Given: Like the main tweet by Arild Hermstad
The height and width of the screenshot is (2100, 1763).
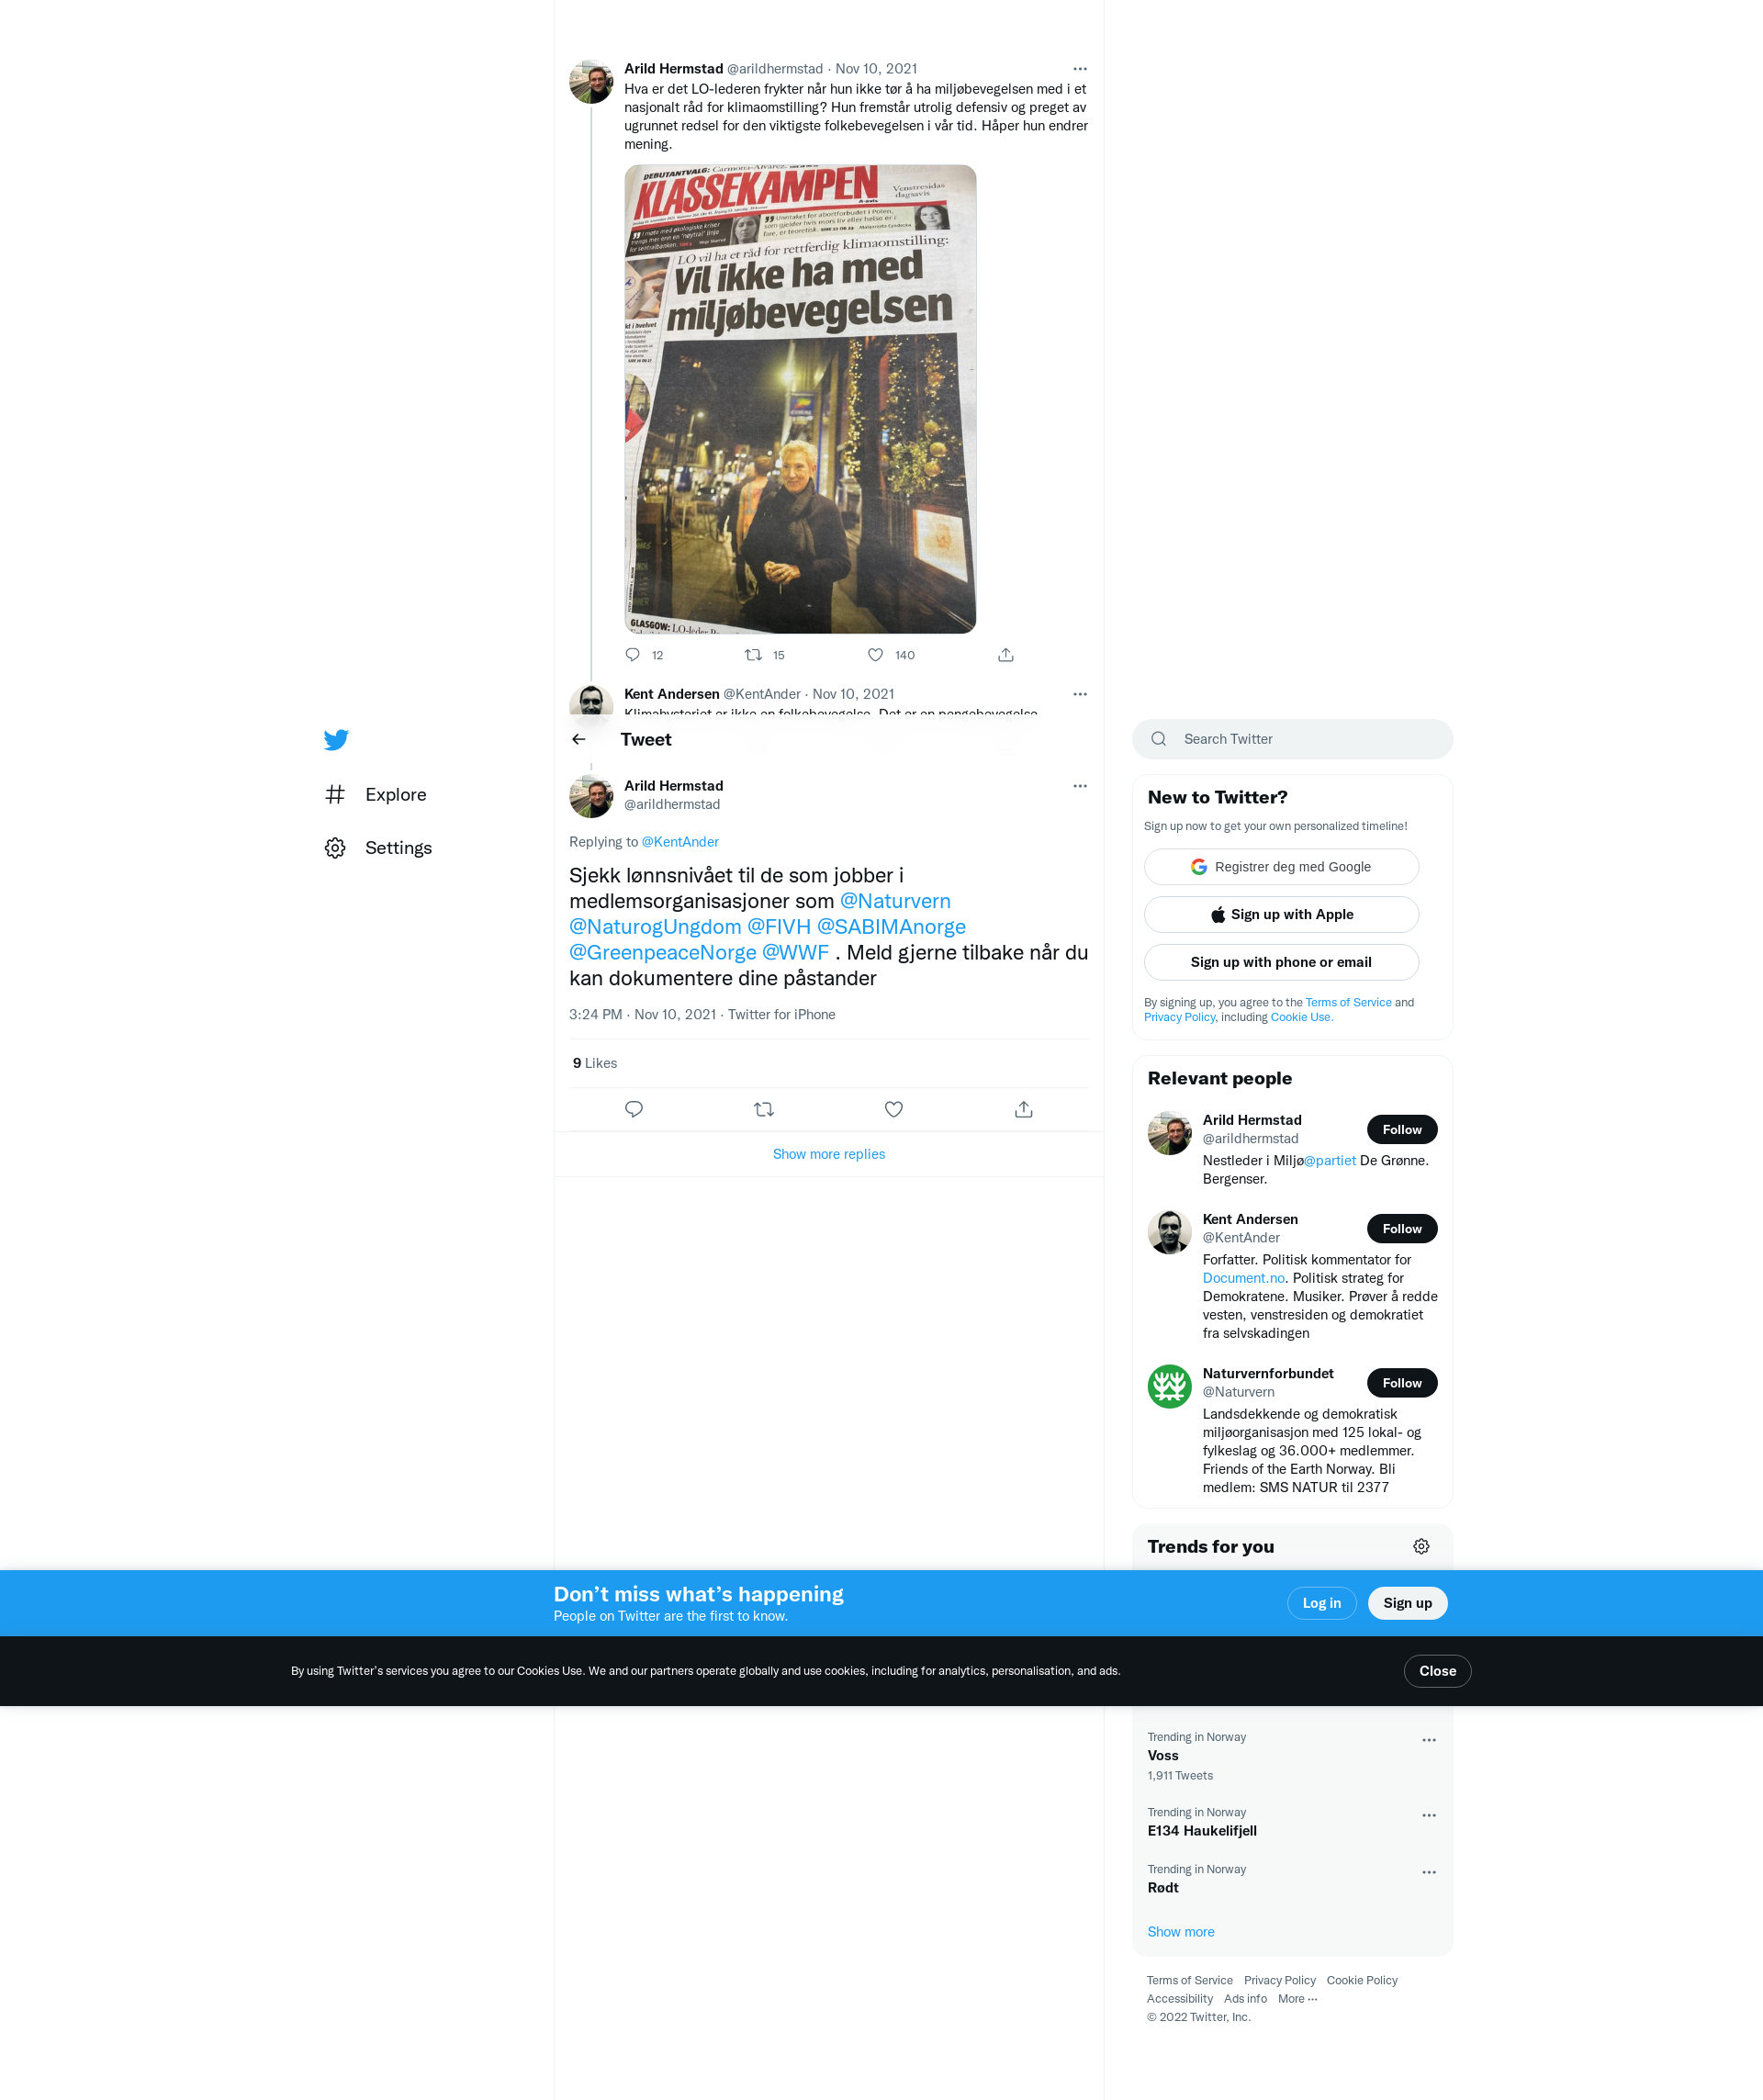Looking at the screenshot, I should [x=893, y=1109].
